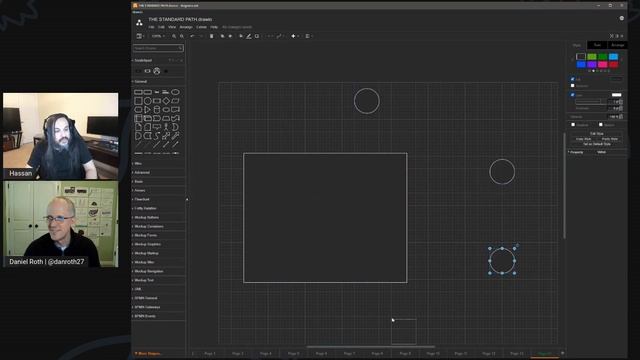Click the settings icon at top right

[622, 18]
